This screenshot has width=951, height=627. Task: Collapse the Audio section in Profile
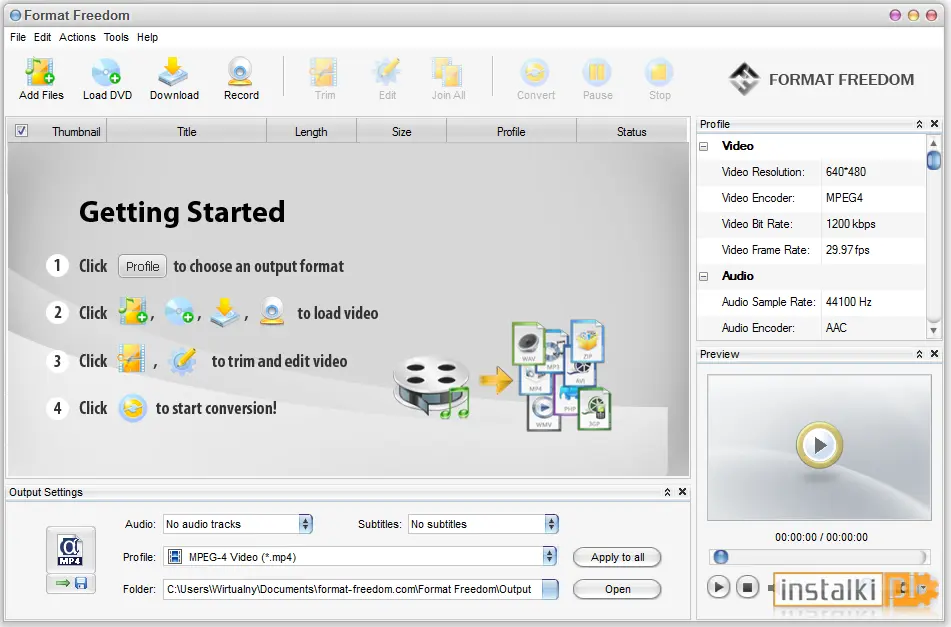[704, 276]
